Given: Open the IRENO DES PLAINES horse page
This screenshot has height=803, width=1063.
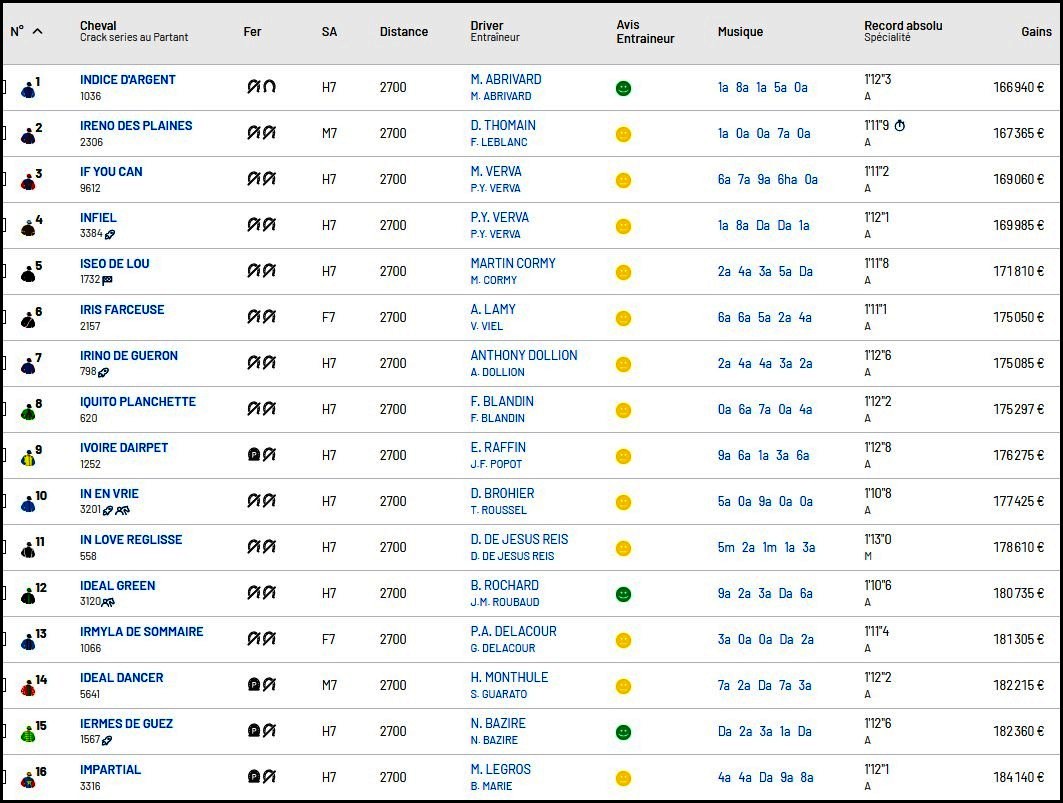Looking at the screenshot, I should (136, 126).
